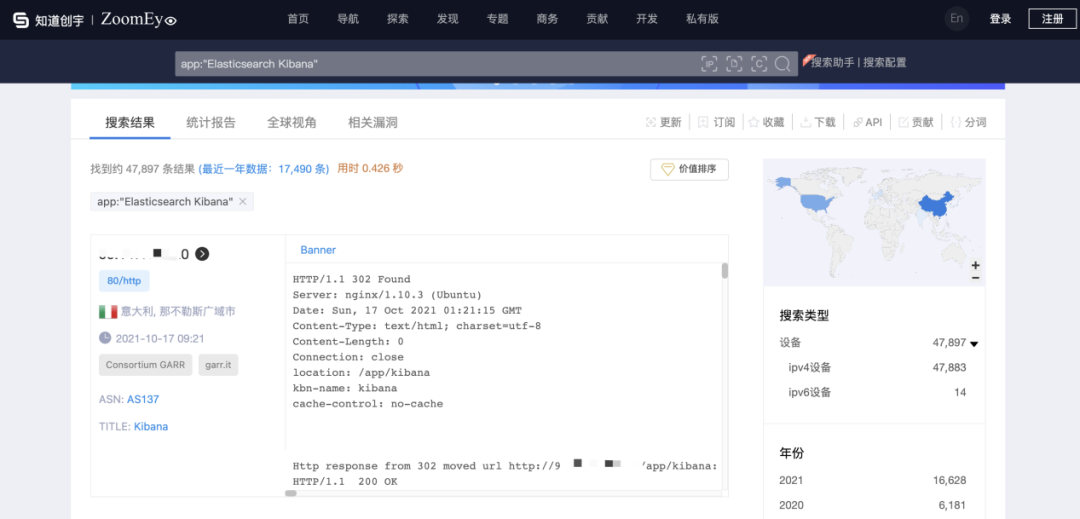
Task: Open the 专题 menu
Action: click(x=497, y=19)
